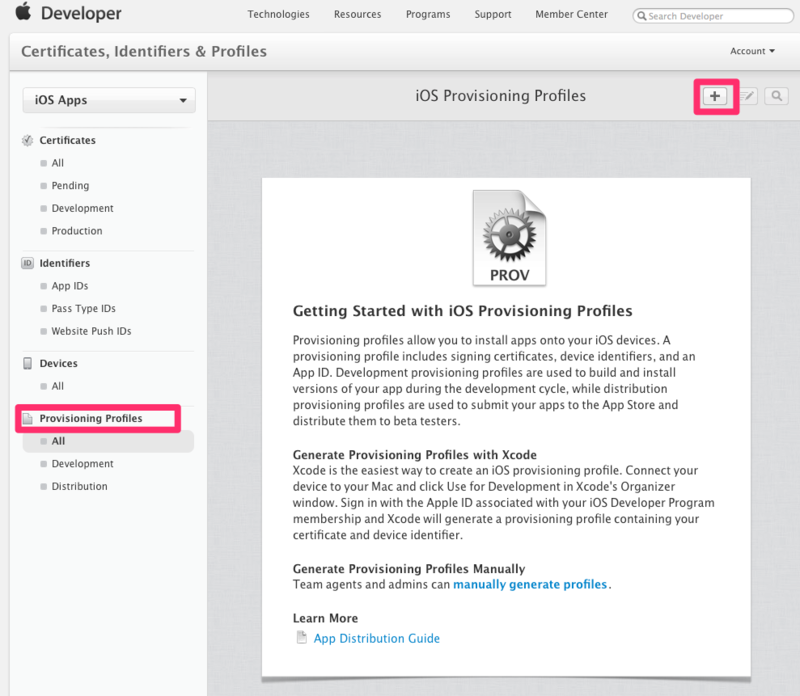800x696 pixels.
Task: Click the Provisioning Profiles document icon
Action: (28, 418)
